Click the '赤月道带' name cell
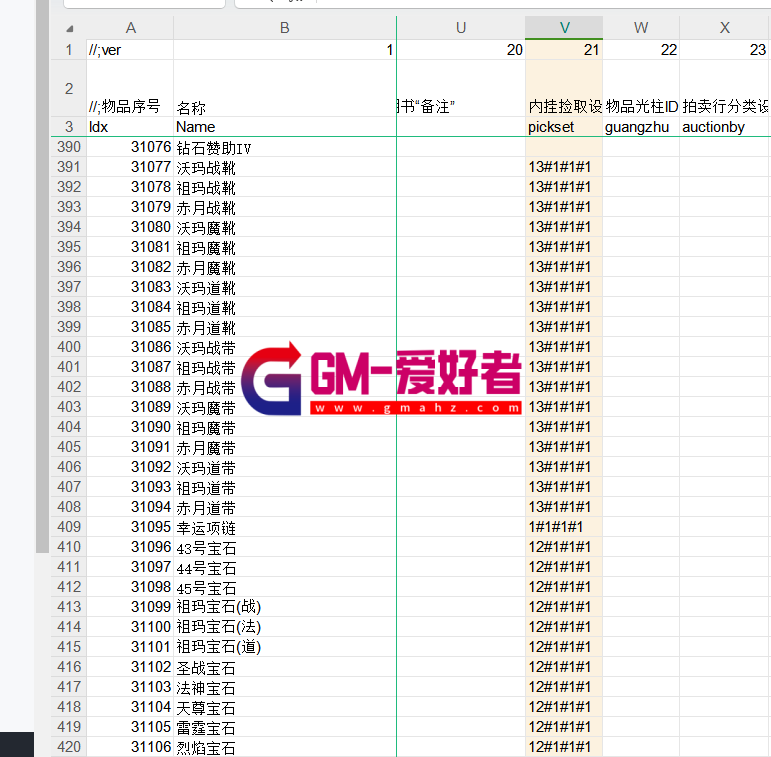Image resolution: width=771 pixels, height=757 pixels. pyautogui.click(x=285, y=507)
